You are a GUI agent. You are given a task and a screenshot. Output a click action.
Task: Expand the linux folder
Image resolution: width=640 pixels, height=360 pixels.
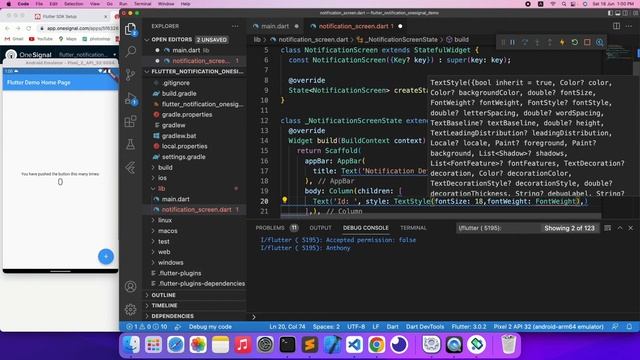[164, 220]
